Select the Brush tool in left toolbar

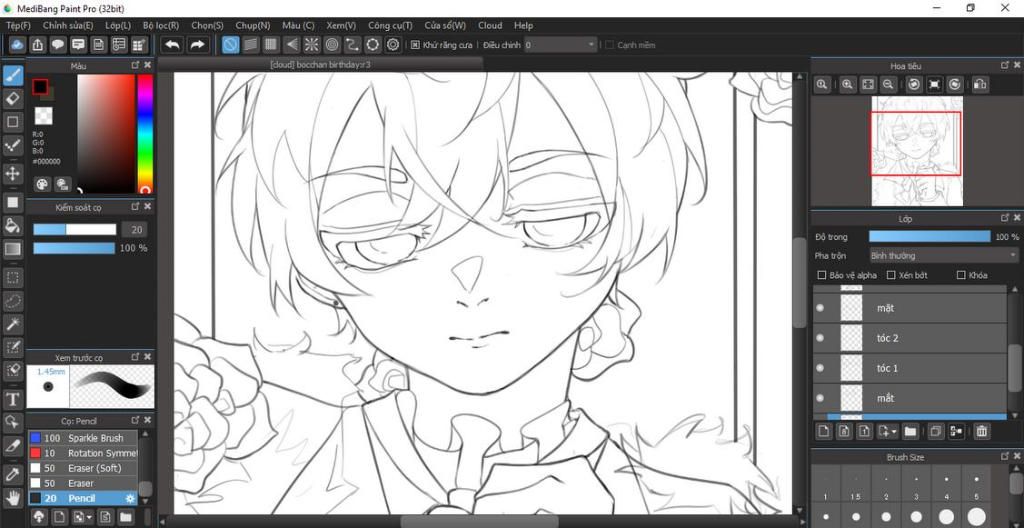coord(12,76)
